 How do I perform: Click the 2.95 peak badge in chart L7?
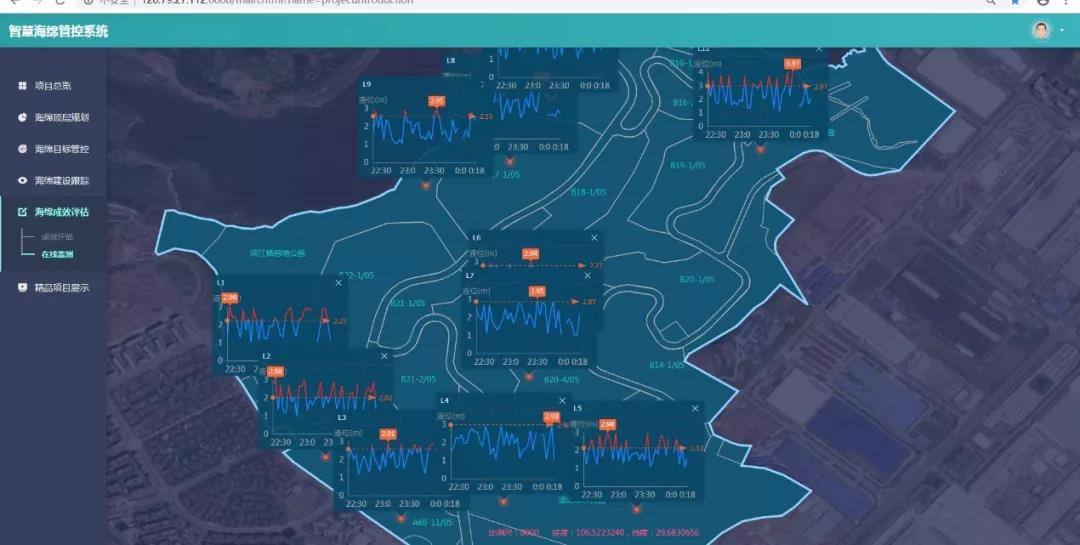[x=537, y=292]
